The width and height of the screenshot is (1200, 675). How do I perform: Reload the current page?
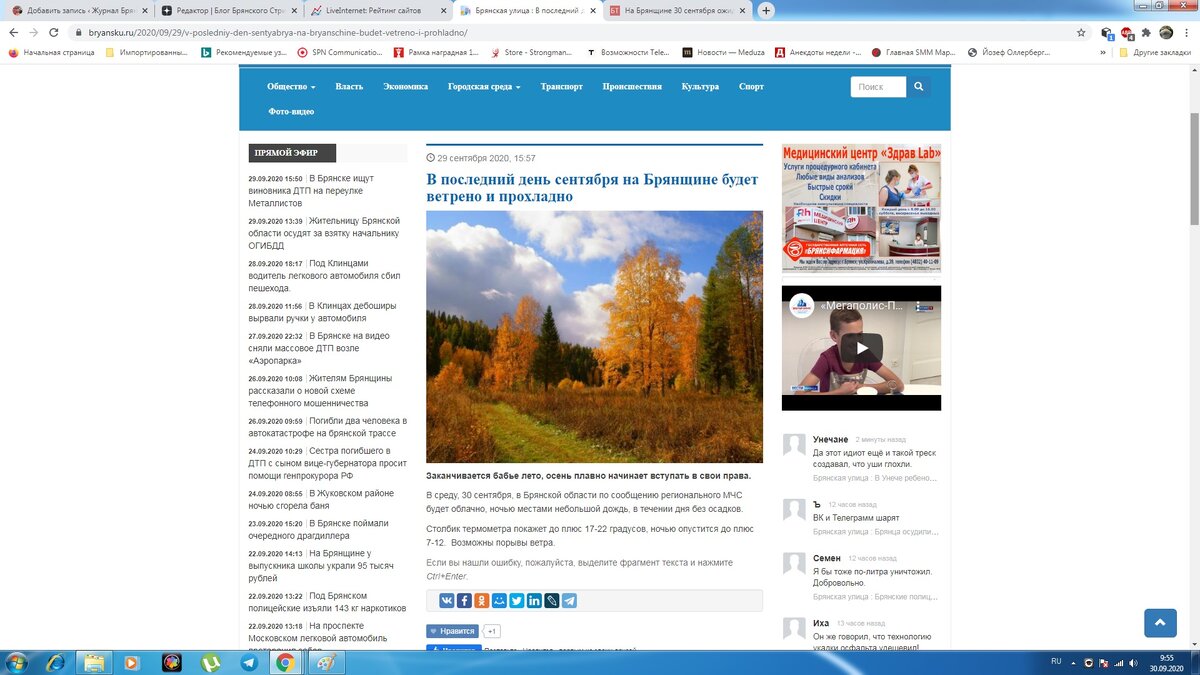click(x=56, y=32)
